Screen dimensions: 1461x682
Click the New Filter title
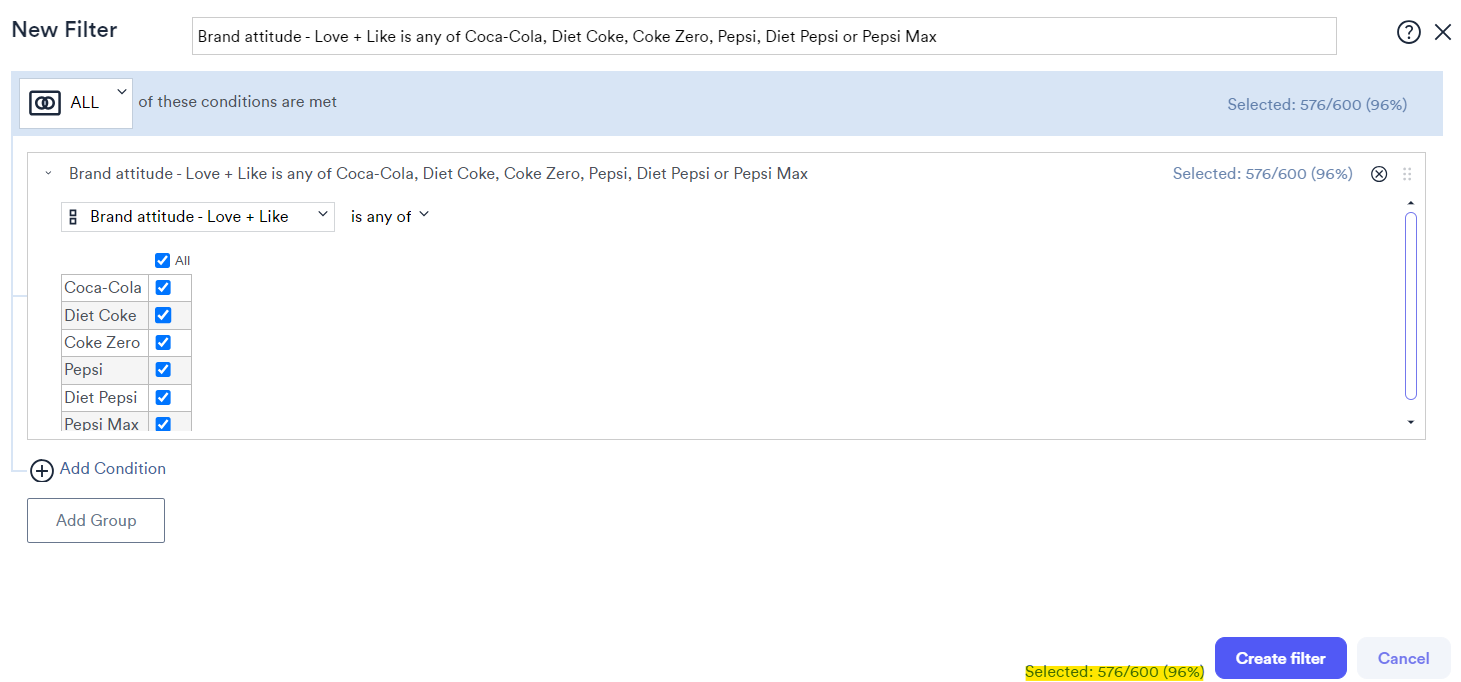click(64, 30)
